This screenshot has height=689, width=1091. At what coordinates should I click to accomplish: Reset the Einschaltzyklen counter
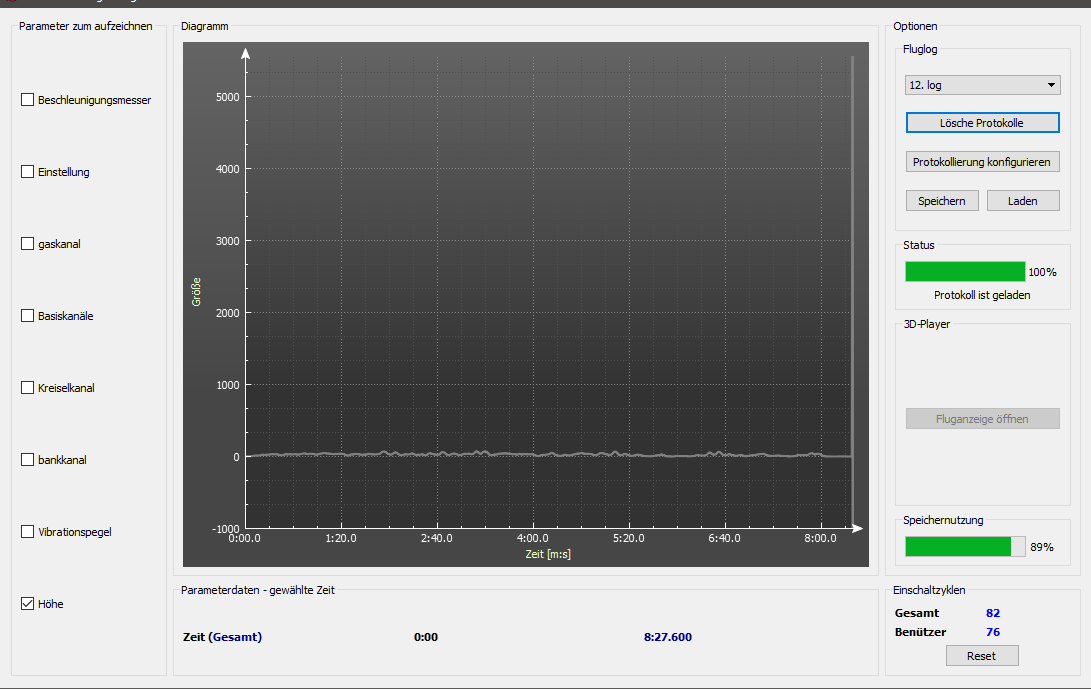pos(982,656)
